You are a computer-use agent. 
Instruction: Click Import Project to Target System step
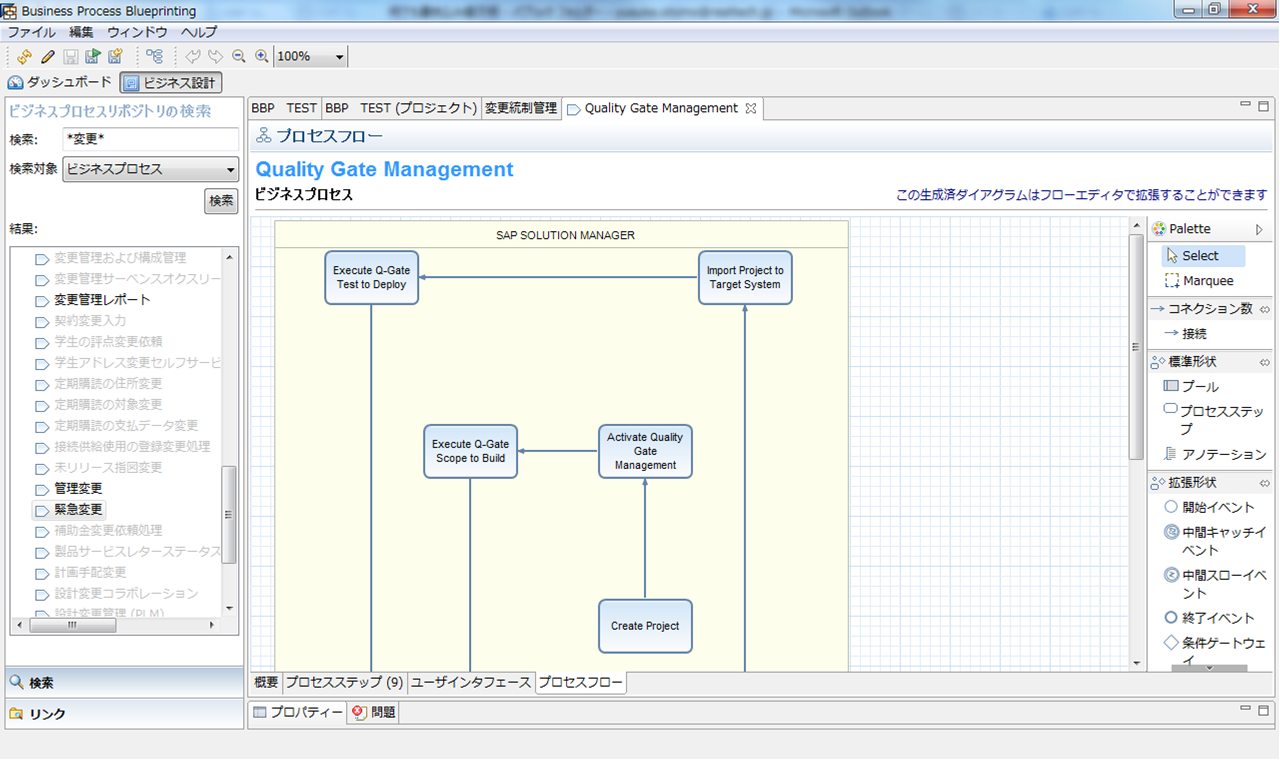[745, 278]
